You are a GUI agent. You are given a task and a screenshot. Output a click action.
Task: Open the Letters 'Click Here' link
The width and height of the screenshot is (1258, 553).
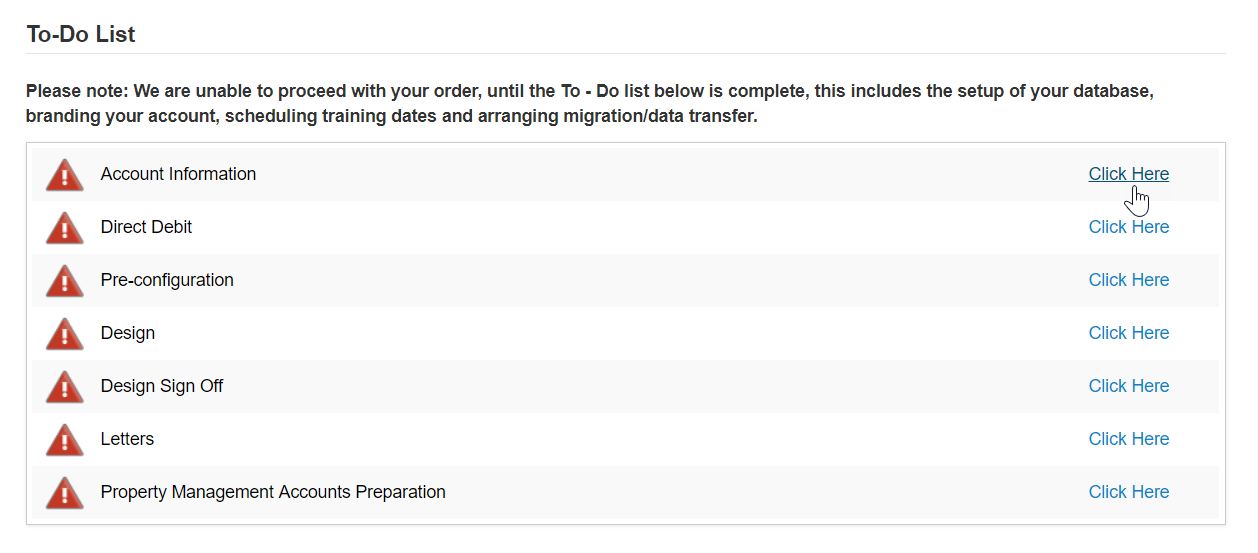tap(1128, 439)
